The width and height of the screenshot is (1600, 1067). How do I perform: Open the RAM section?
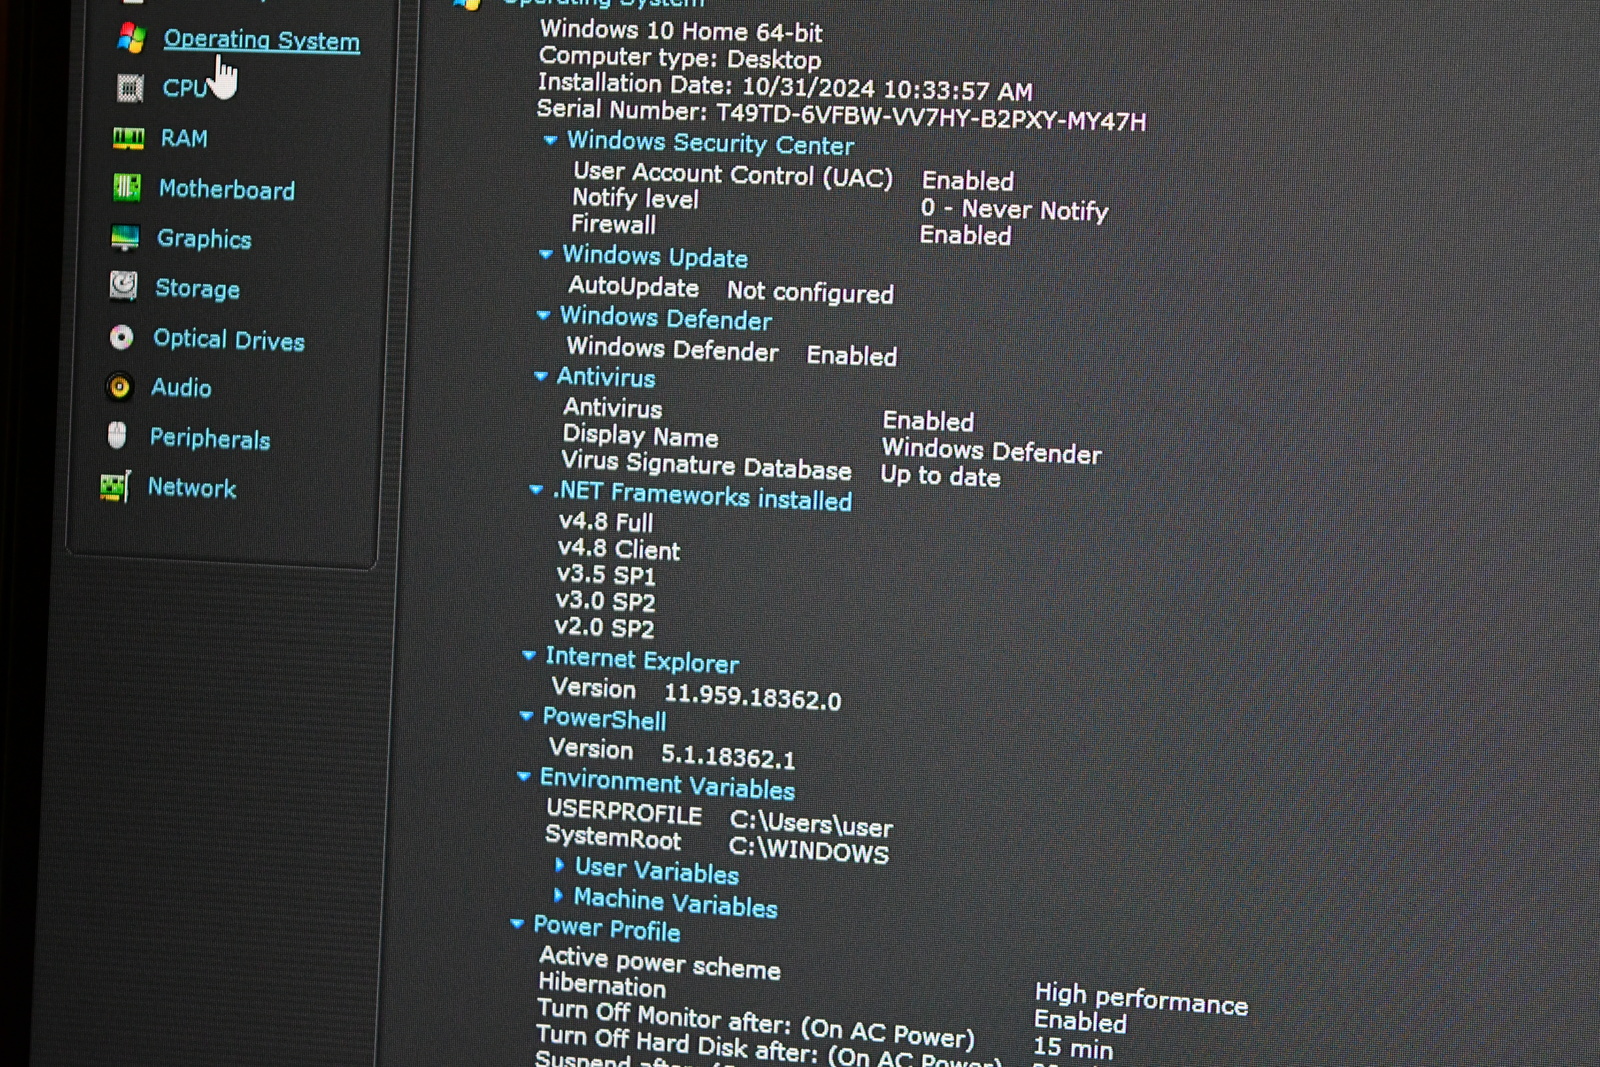click(x=184, y=138)
